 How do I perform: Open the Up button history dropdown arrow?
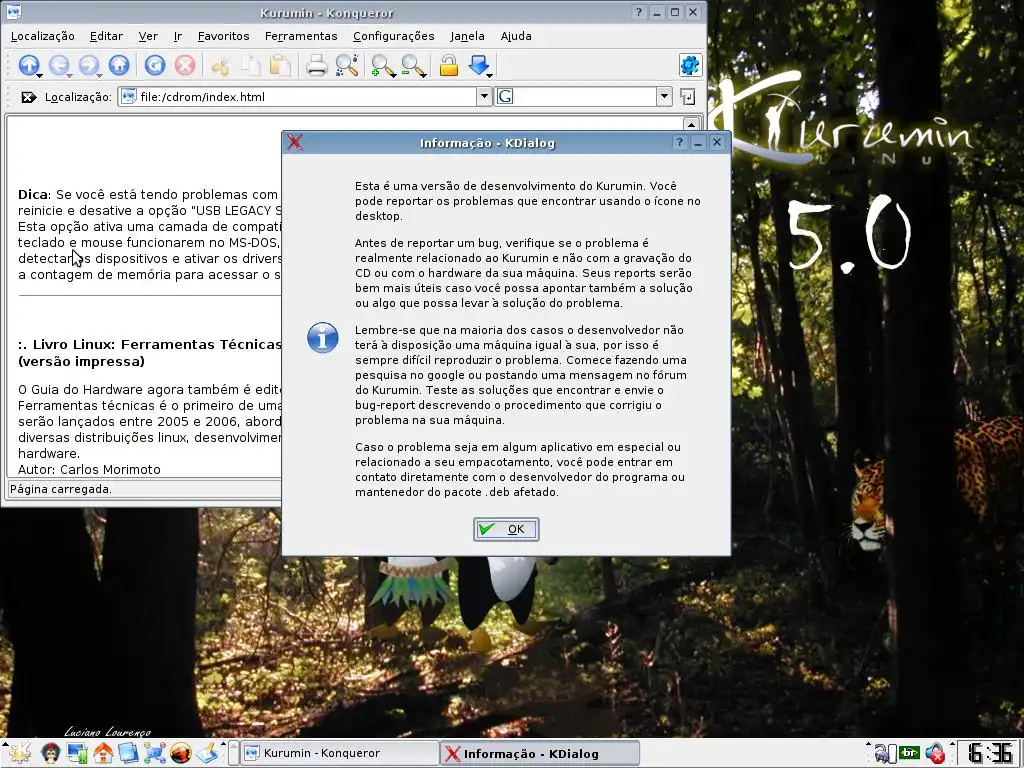pos(40,75)
